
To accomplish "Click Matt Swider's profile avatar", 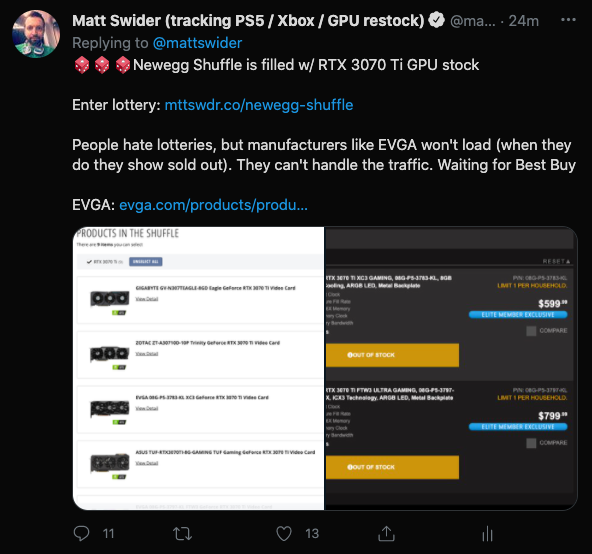I will (x=36, y=34).
